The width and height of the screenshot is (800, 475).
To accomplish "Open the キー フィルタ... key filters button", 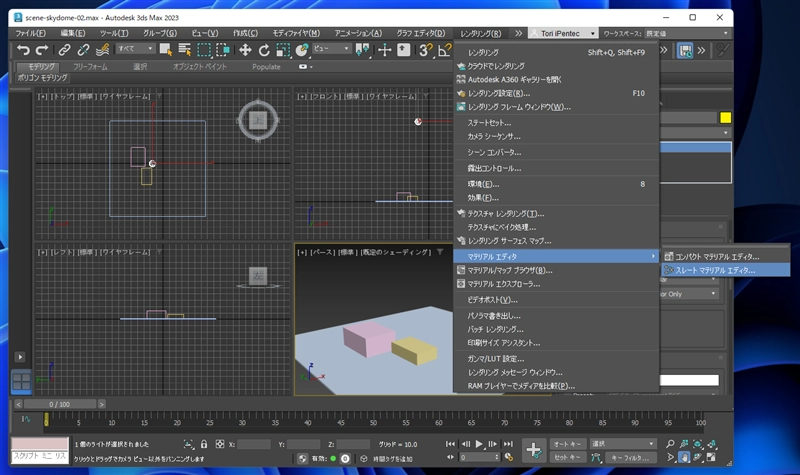I will point(631,458).
